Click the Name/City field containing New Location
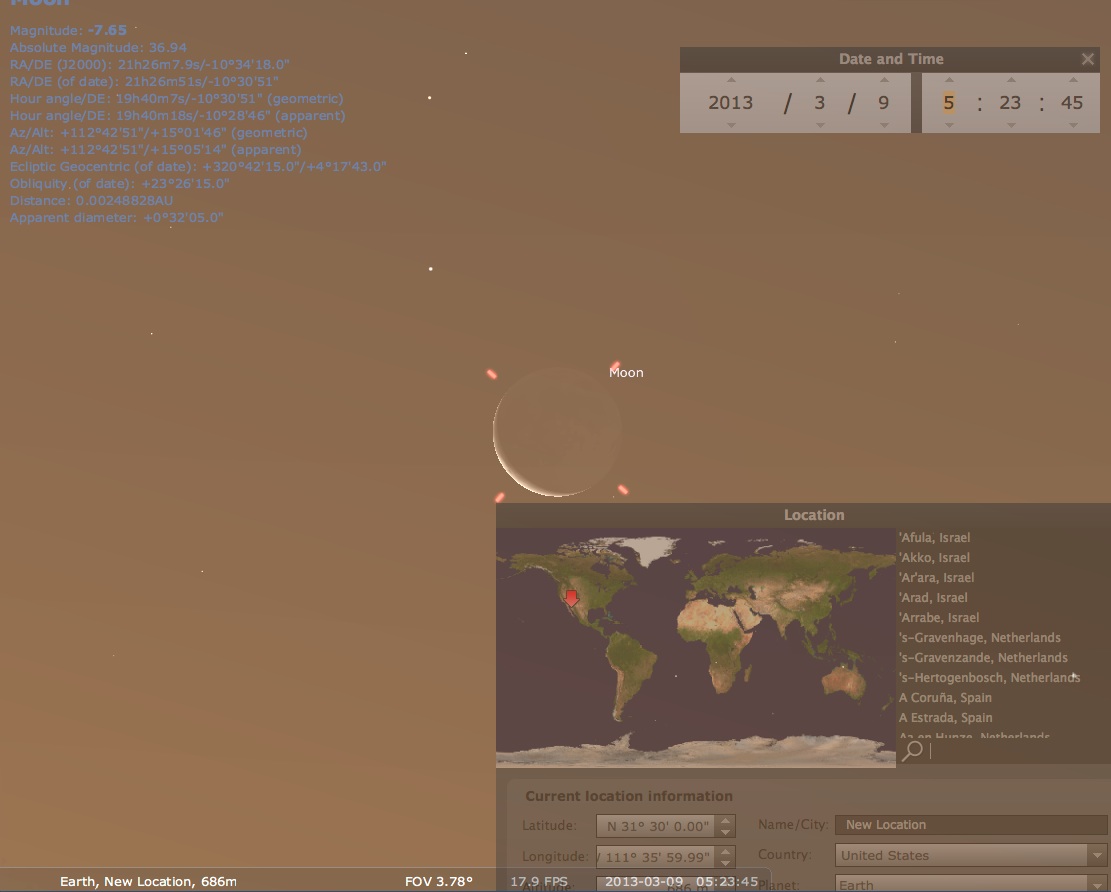This screenshot has height=892, width=1111. [969, 824]
